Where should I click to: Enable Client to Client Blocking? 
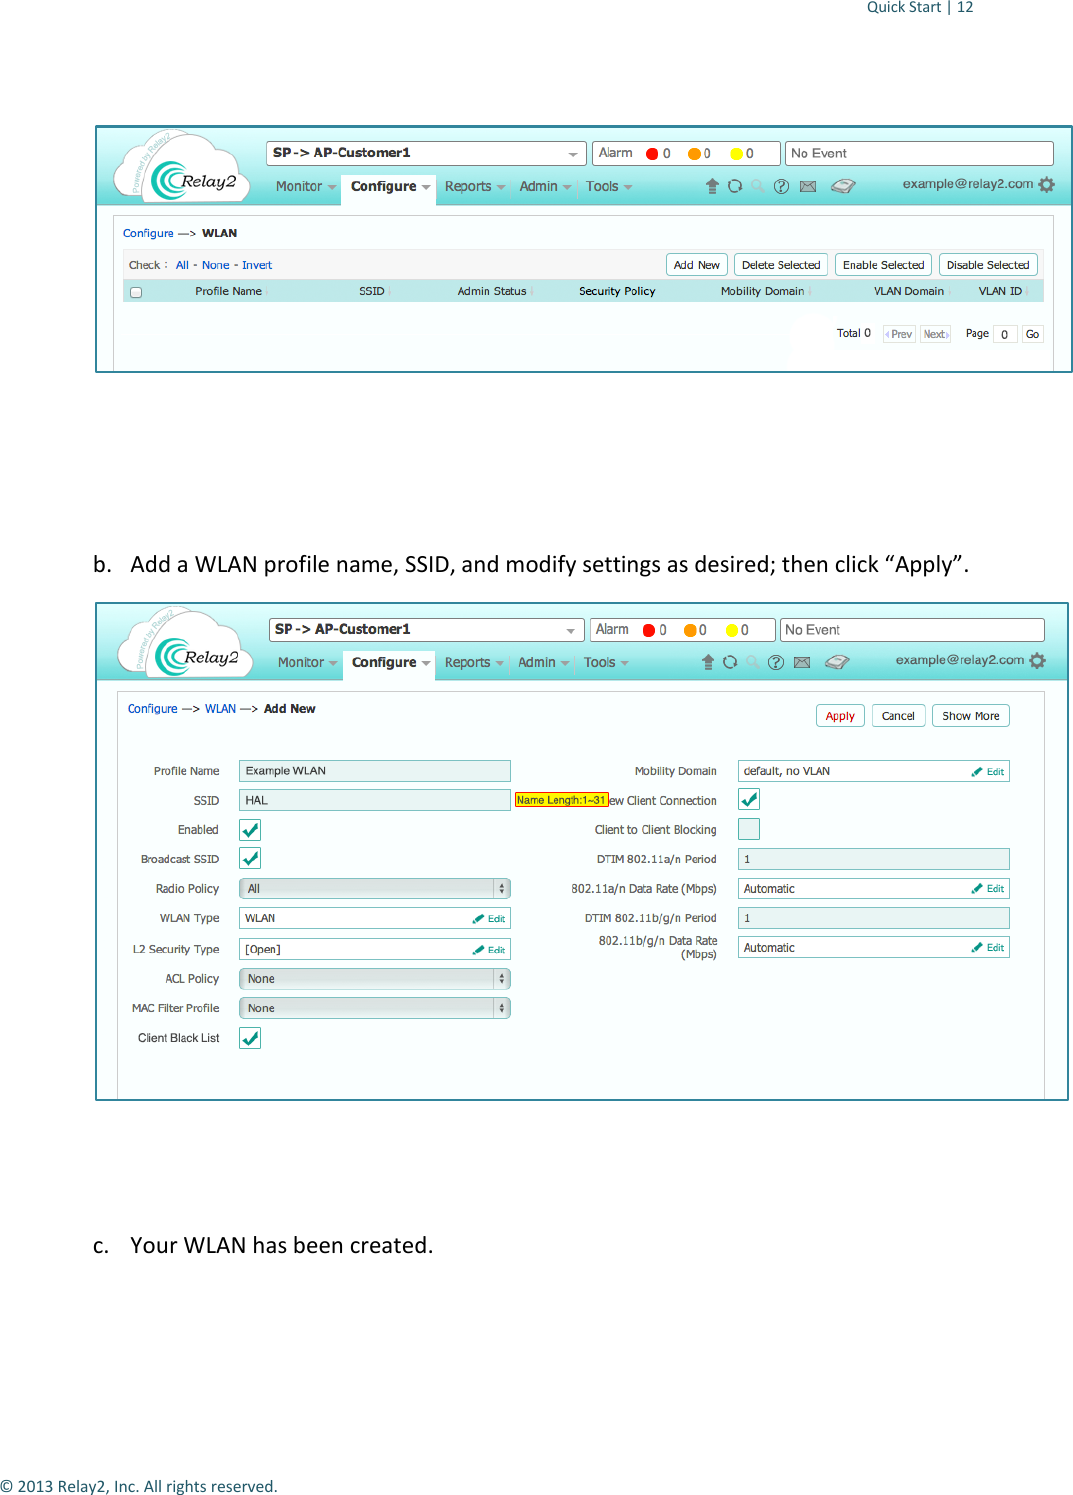coord(748,828)
